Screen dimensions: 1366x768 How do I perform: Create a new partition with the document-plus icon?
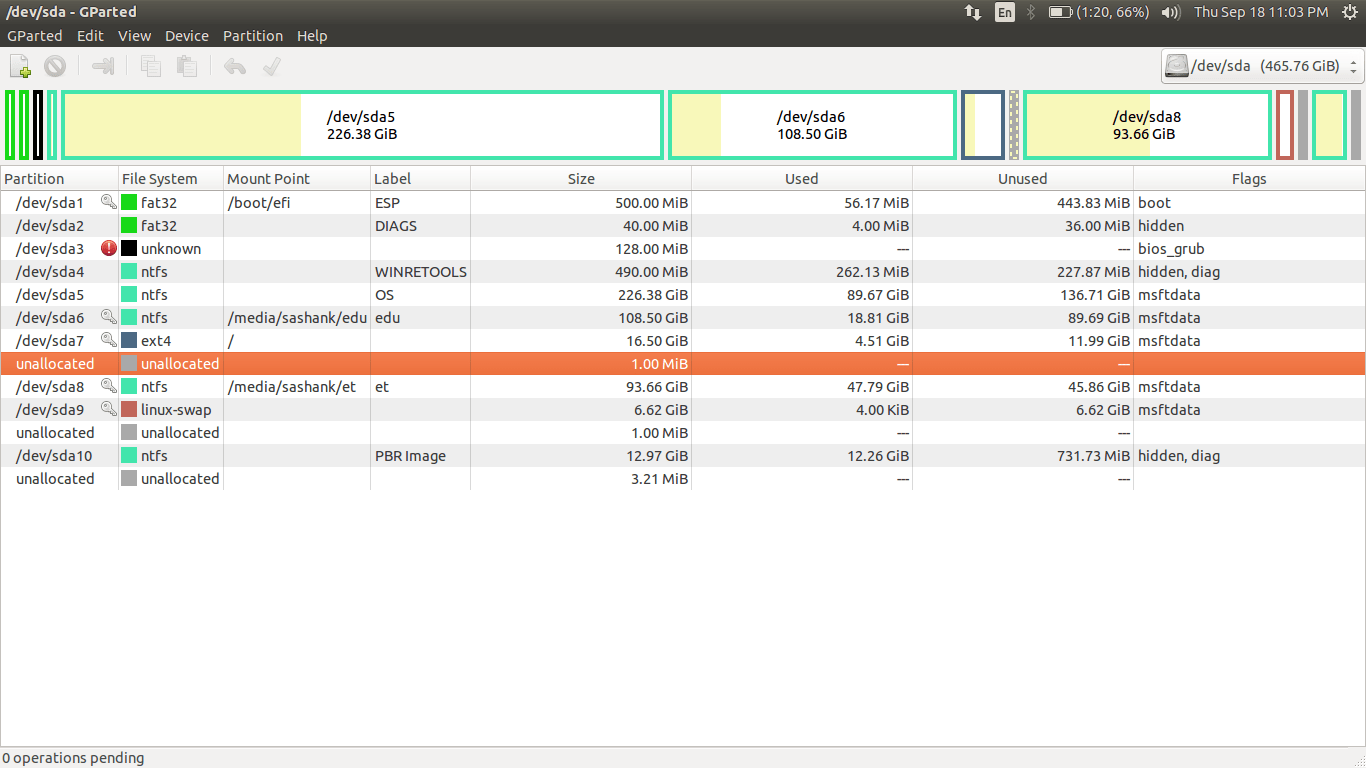[19, 65]
